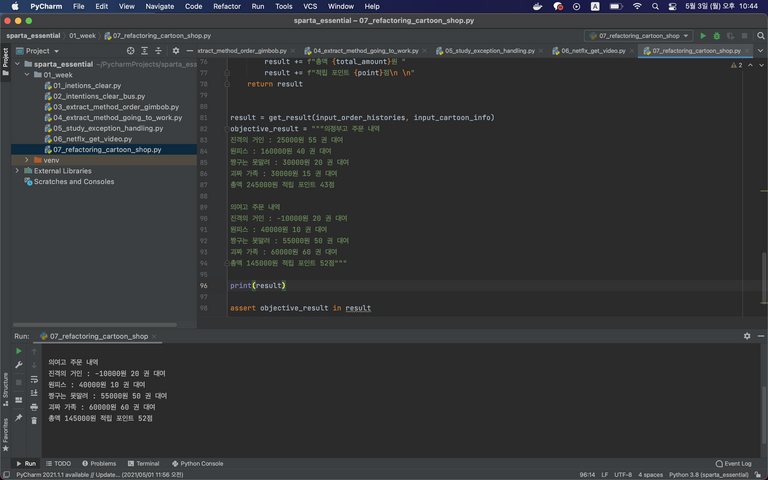Open the Tools menu

click(284, 6)
